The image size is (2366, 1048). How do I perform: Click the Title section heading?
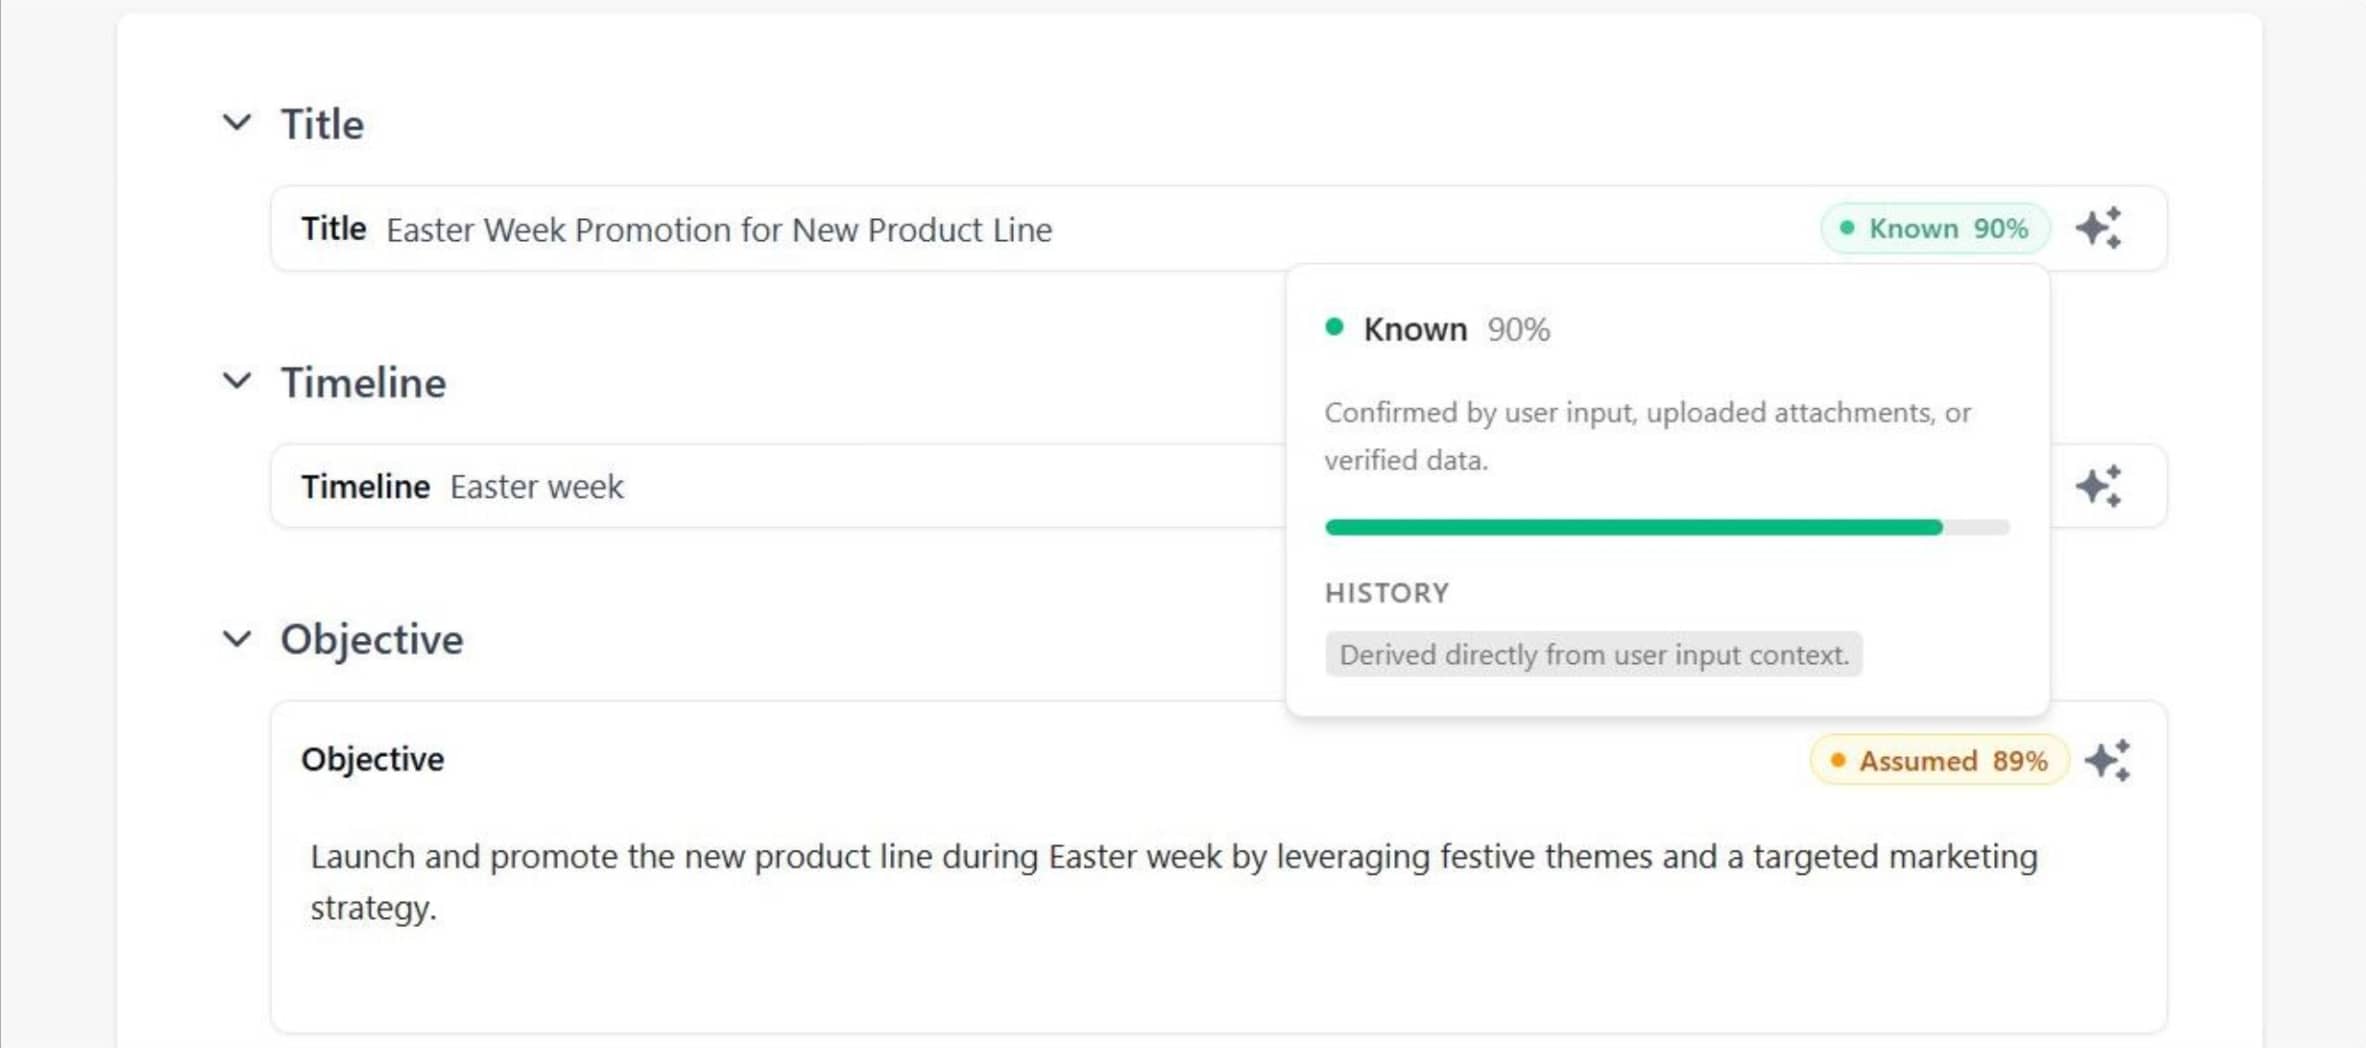(x=322, y=124)
